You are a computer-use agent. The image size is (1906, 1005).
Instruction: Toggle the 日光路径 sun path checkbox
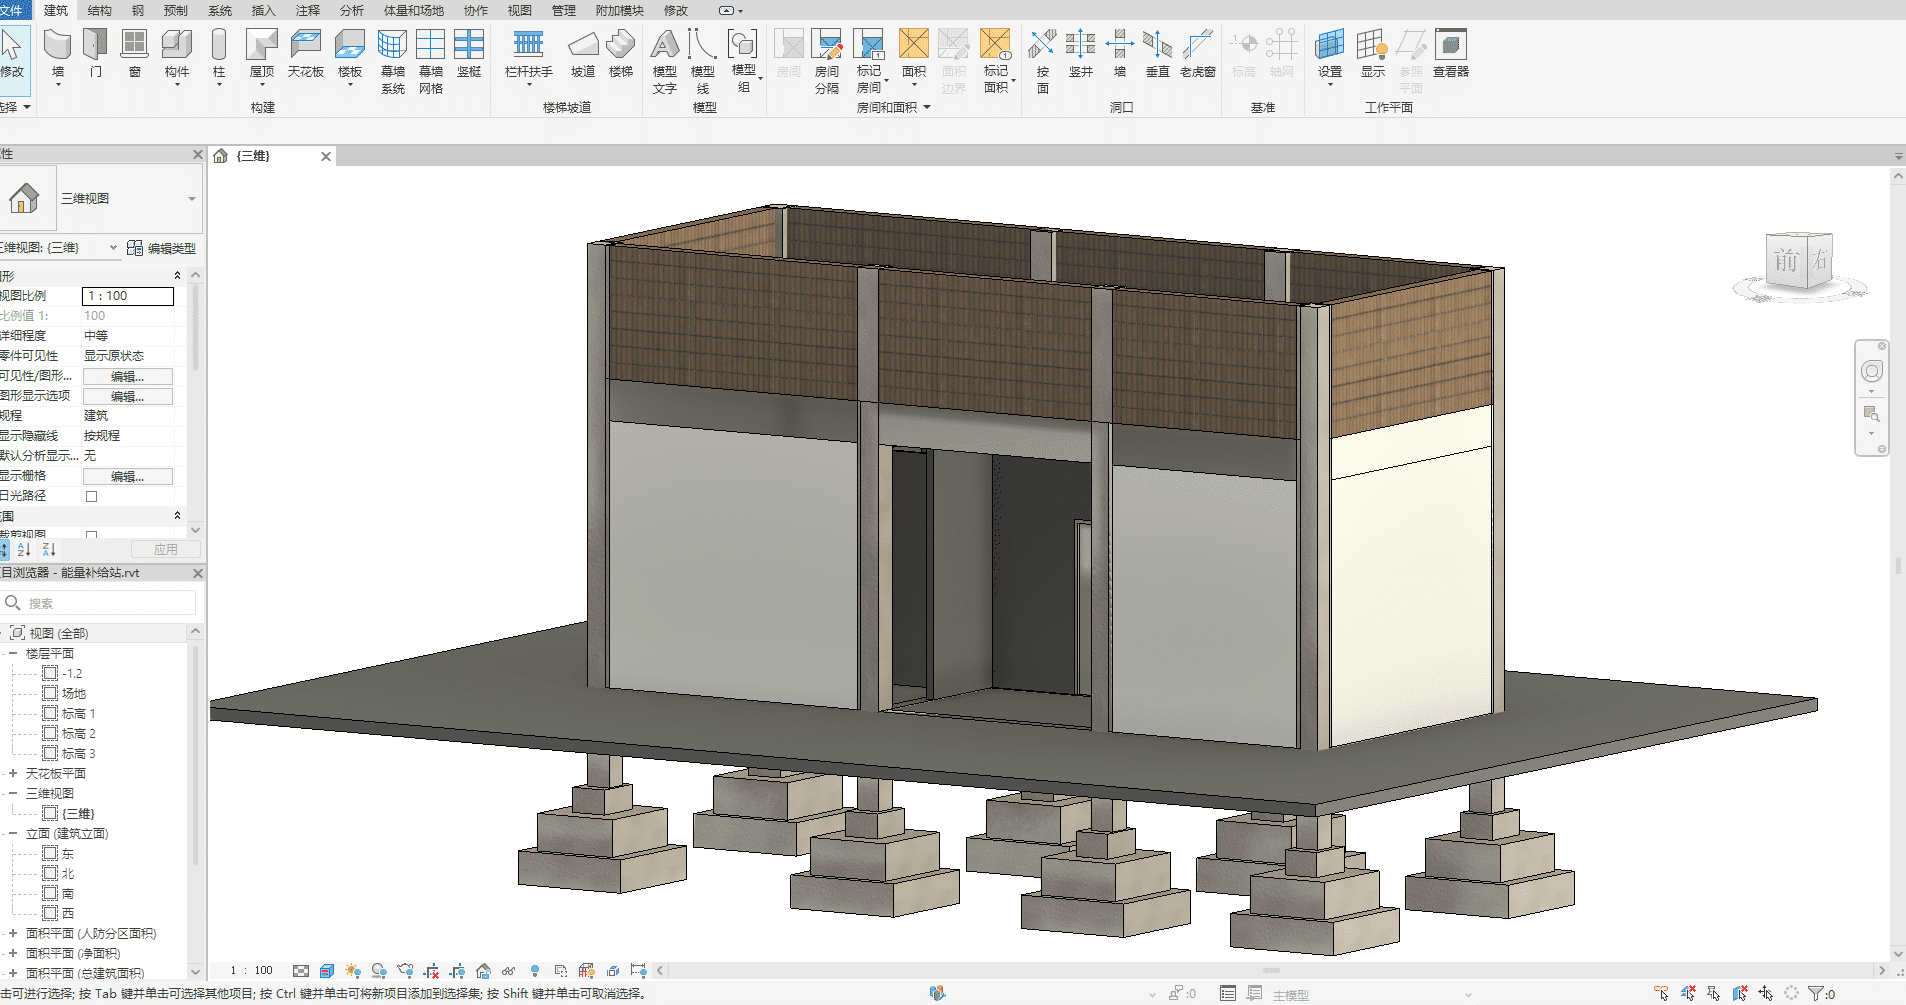(x=91, y=496)
